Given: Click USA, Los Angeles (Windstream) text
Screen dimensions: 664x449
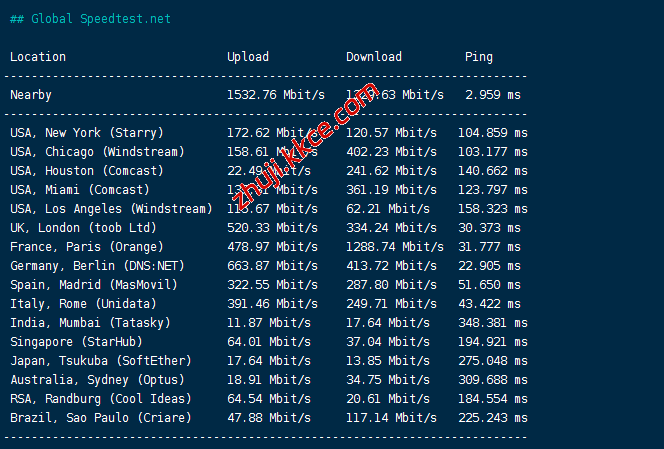Looking at the screenshot, I should pos(111,209).
